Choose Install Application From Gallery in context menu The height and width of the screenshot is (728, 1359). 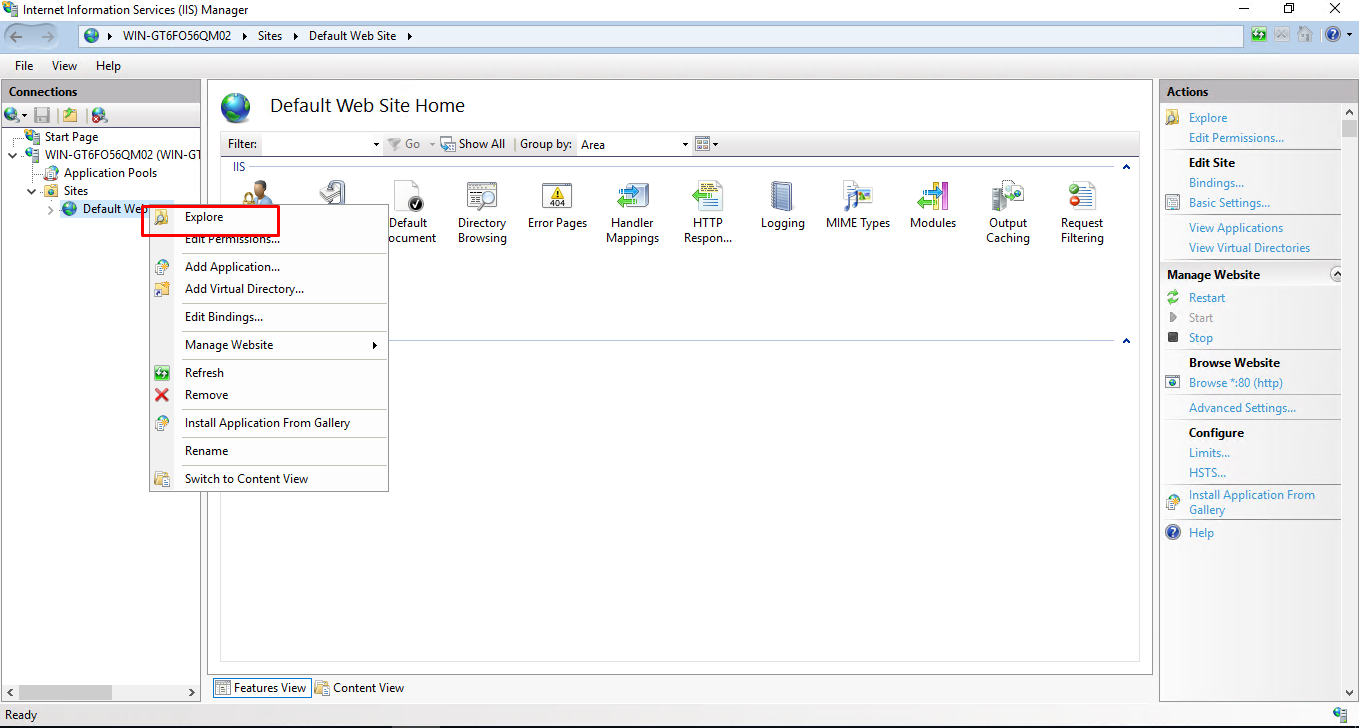(267, 423)
